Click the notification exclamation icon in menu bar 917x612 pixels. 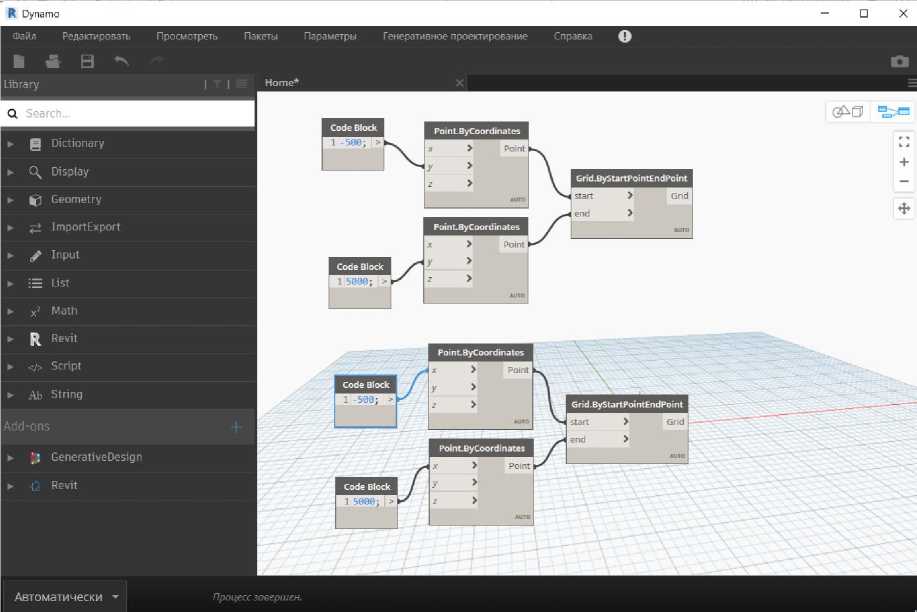[625, 36]
